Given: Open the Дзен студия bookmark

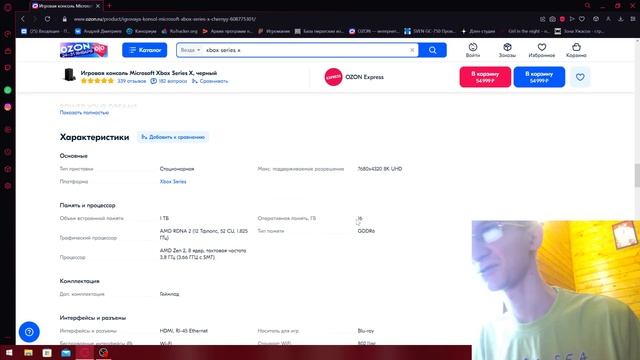Looking at the screenshot, I should [478, 31].
